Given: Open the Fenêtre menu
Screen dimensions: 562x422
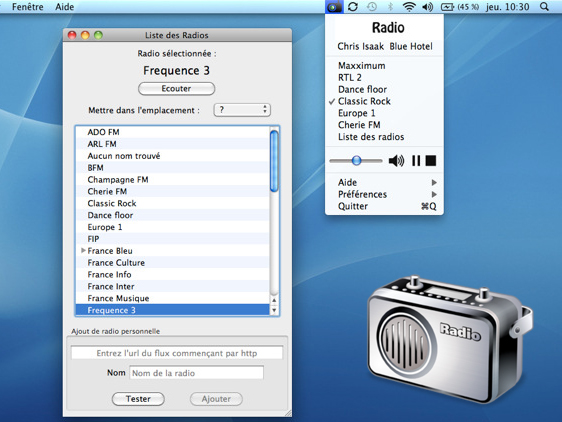Looking at the screenshot, I should (28, 6).
